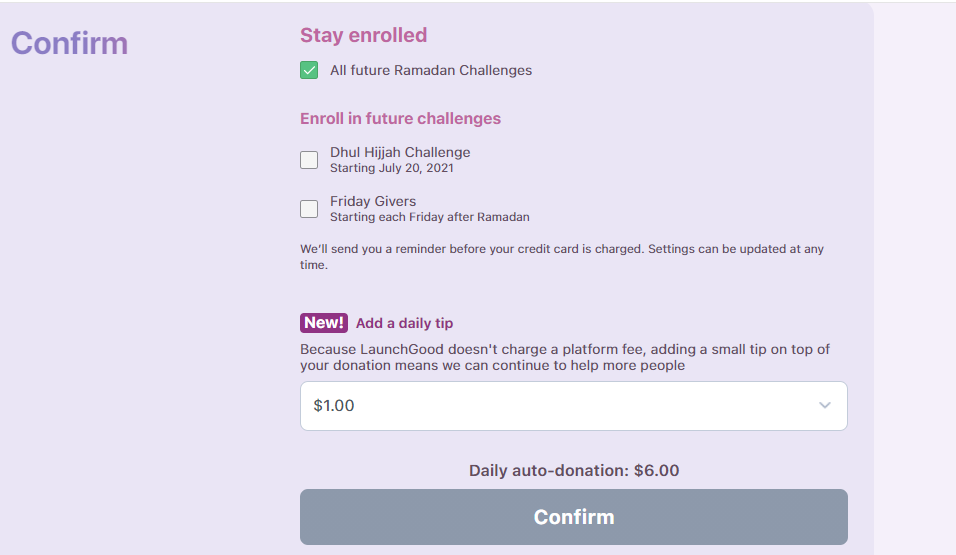Enable the Friday Givers checkbox
The width and height of the screenshot is (956, 555).
309,208
